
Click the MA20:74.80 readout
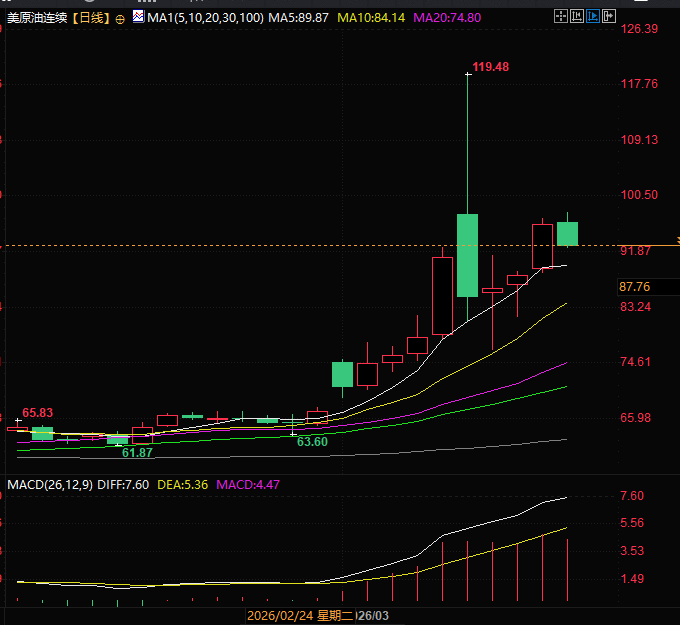[x=447, y=18]
